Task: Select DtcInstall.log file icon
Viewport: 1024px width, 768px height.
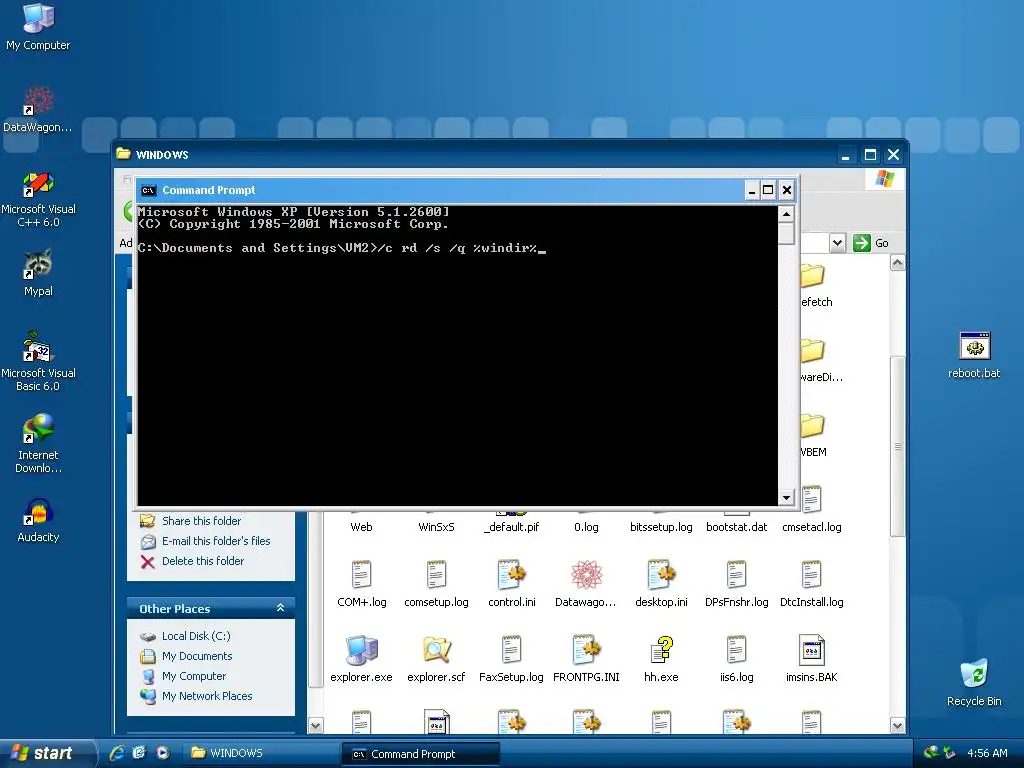Action: click(812, 575)
